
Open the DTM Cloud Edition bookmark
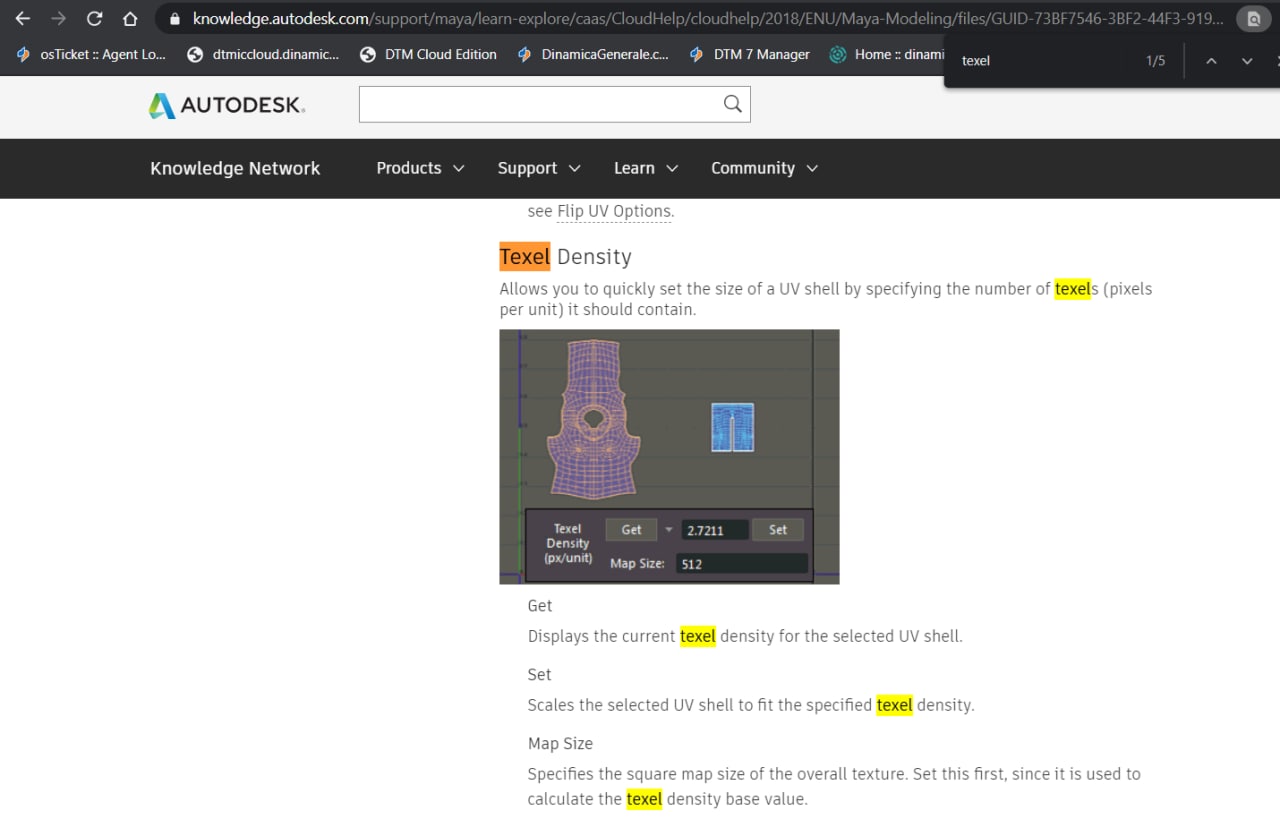point(428,55)
